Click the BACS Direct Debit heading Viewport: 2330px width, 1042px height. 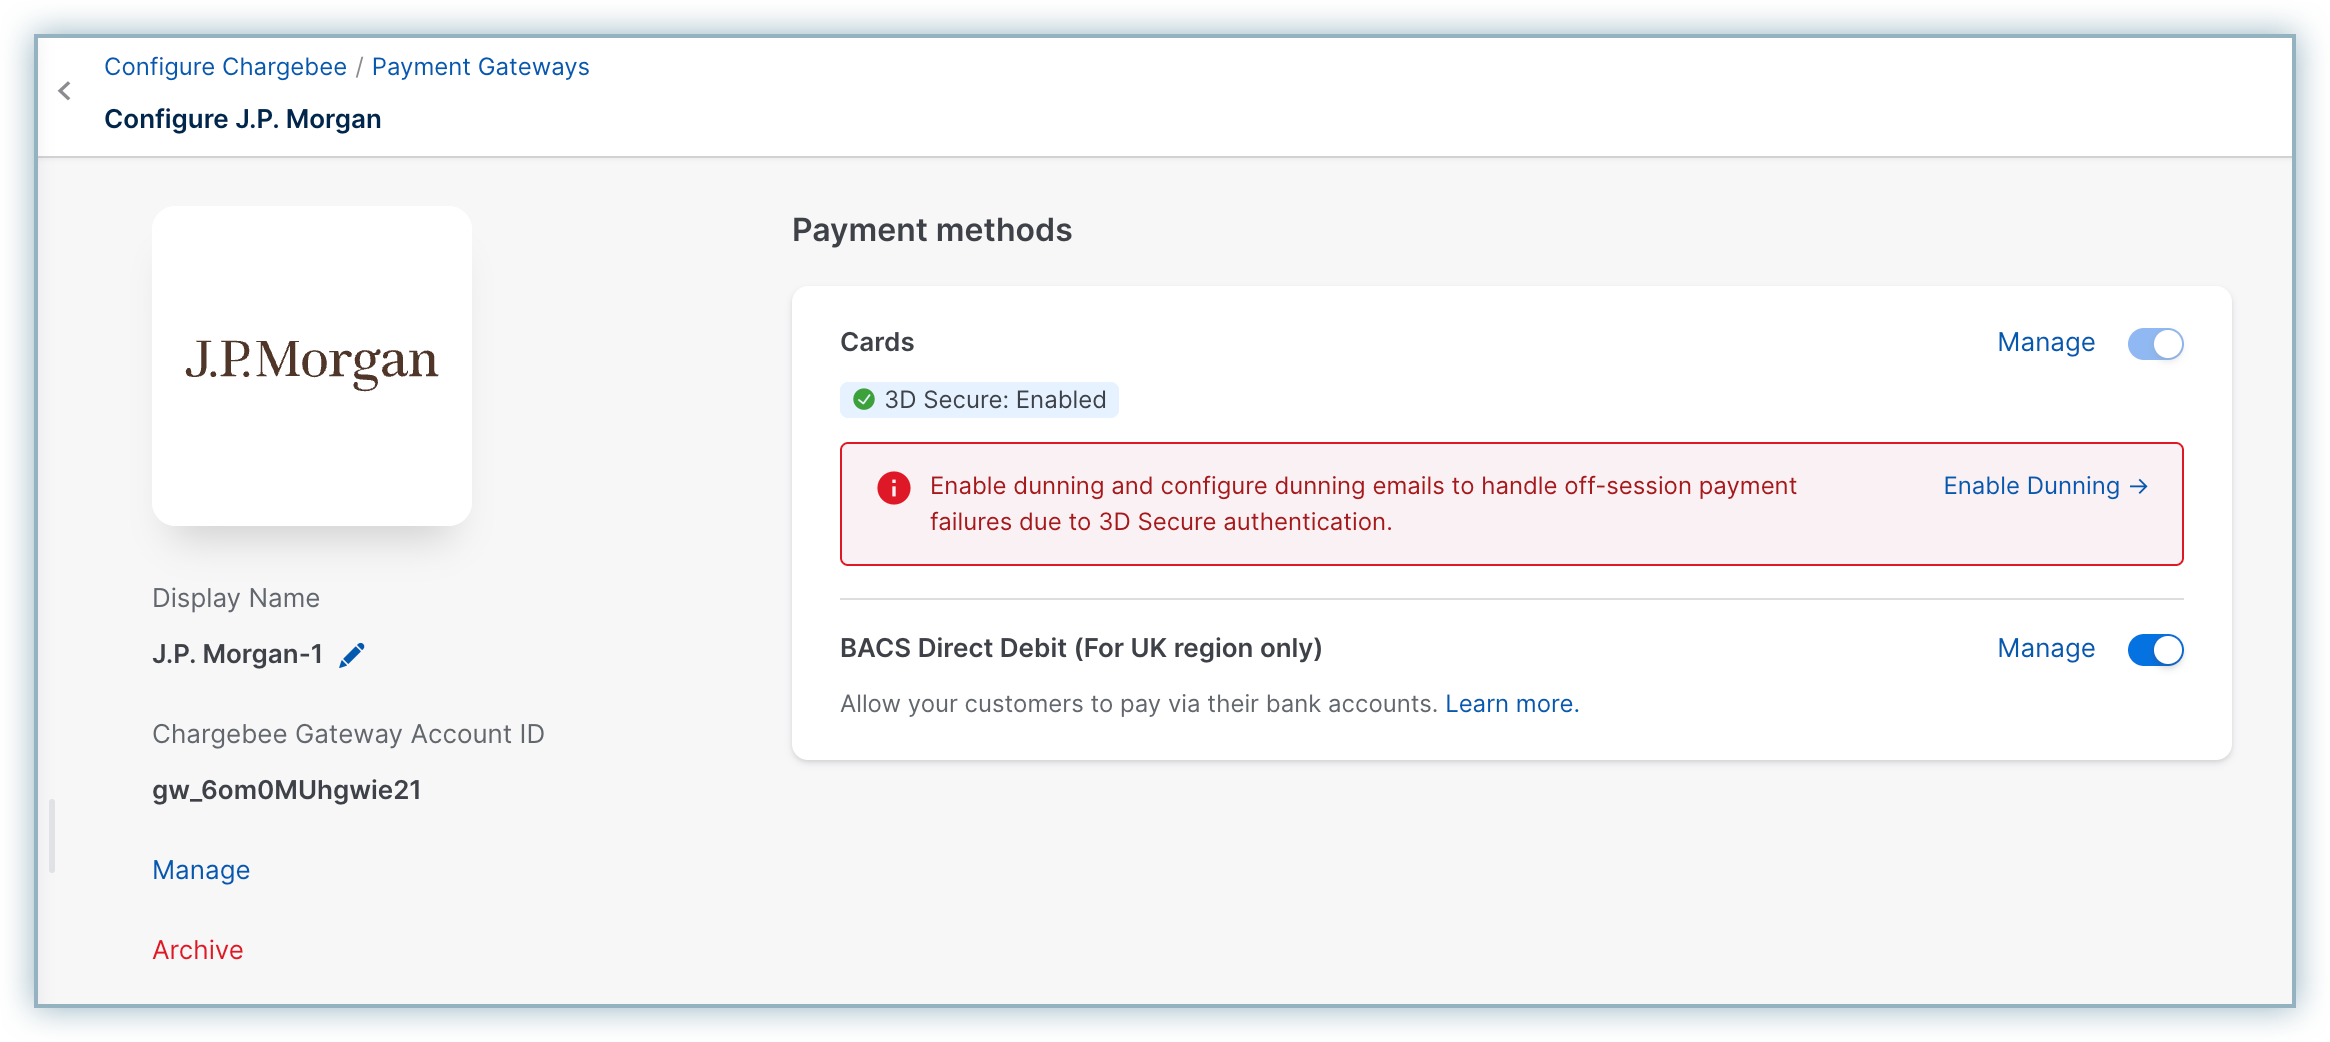pyautogui.click(x=1081, y=648)
